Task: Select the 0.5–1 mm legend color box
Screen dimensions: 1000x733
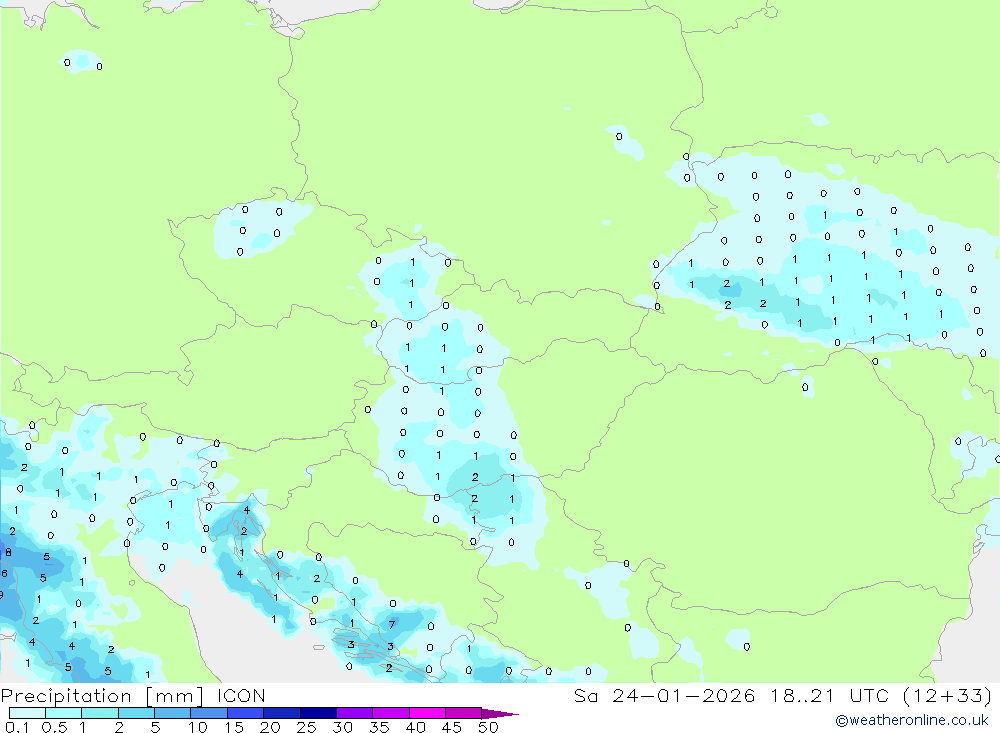Action: point(63,713)
